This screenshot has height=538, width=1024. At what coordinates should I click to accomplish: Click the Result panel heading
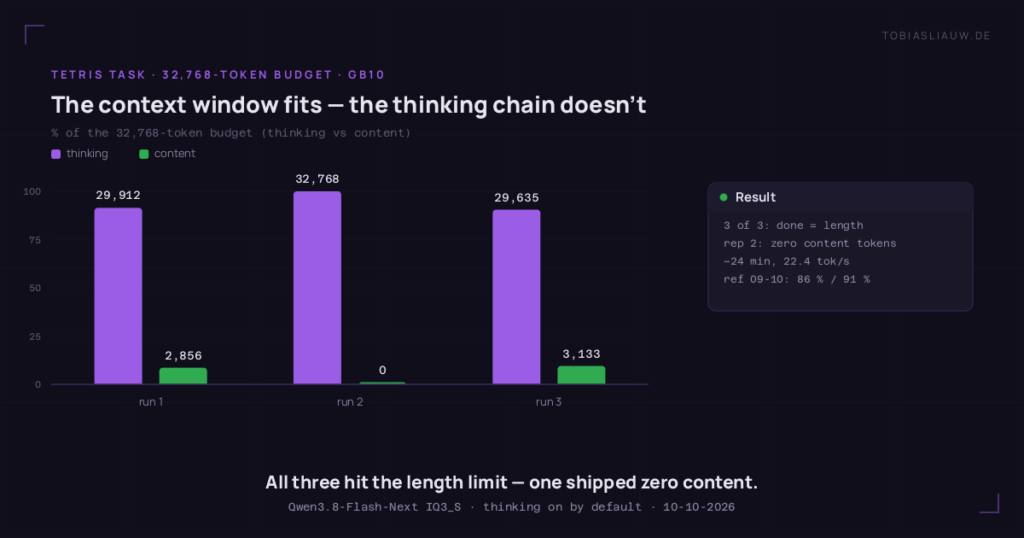(756, 197)
